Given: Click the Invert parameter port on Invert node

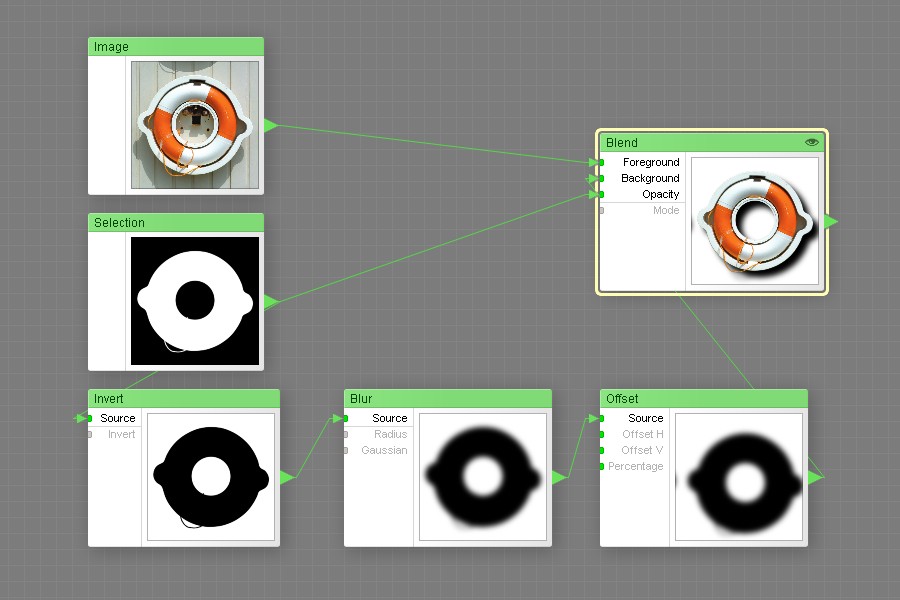Looking at the screenshot, I should click(90, 435).
